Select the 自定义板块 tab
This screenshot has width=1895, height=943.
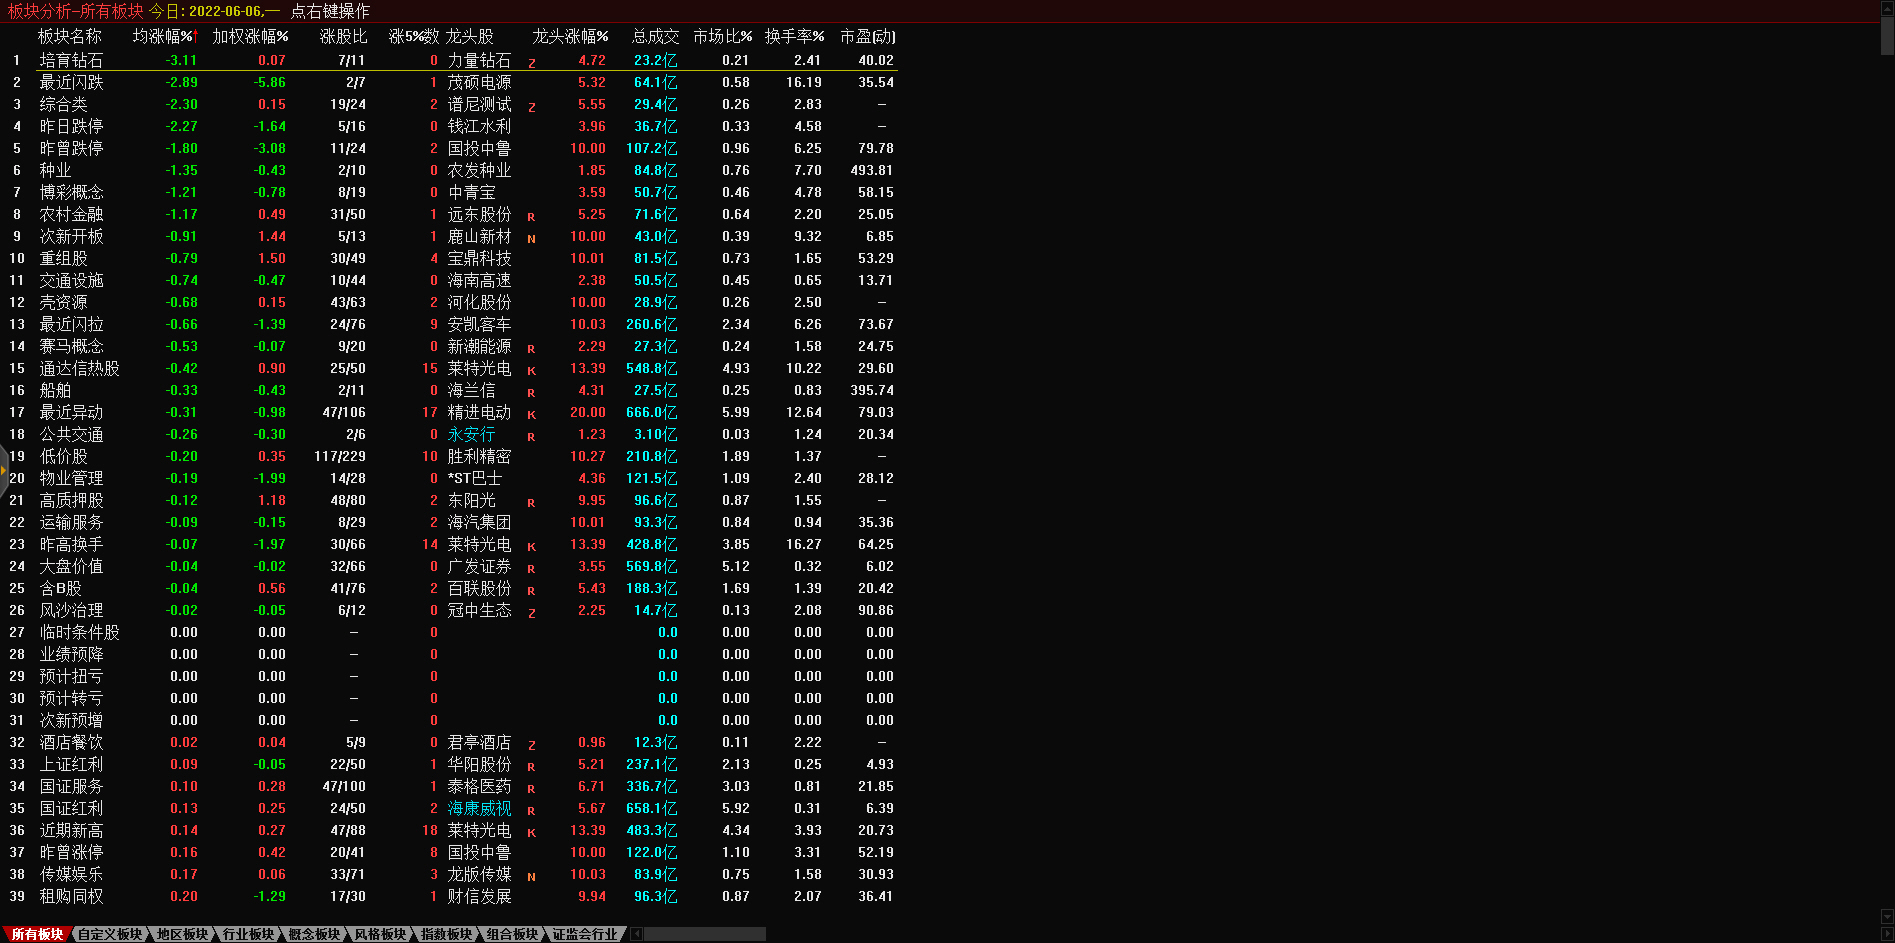point(110,934)
